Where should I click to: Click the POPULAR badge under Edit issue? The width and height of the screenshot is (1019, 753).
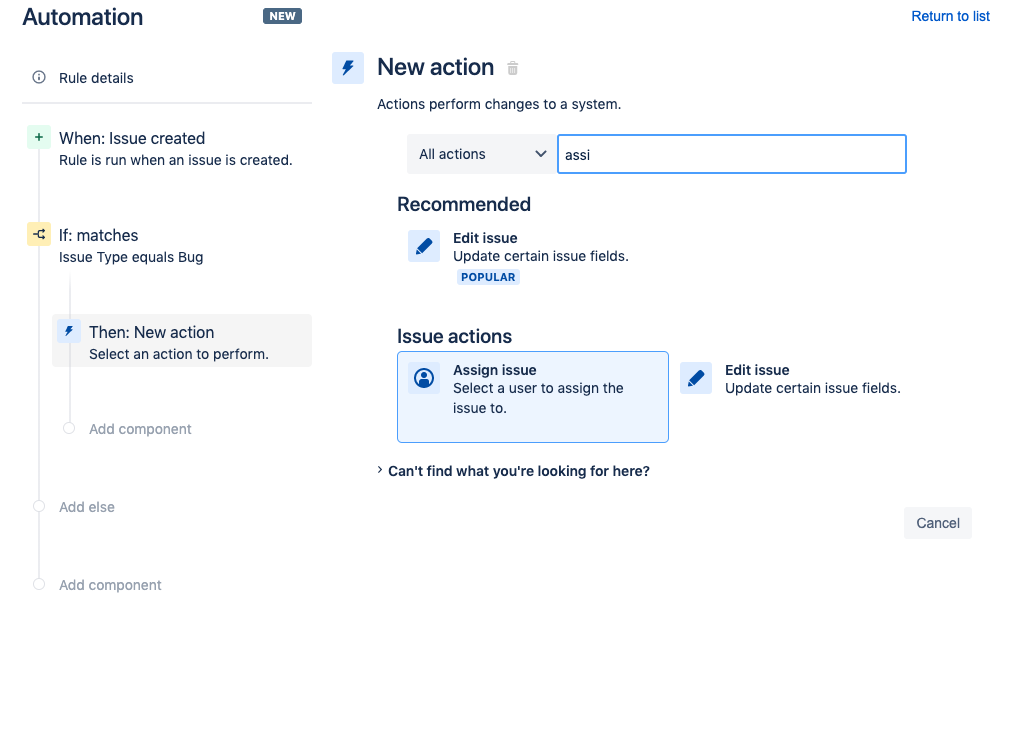pos(488,276)
